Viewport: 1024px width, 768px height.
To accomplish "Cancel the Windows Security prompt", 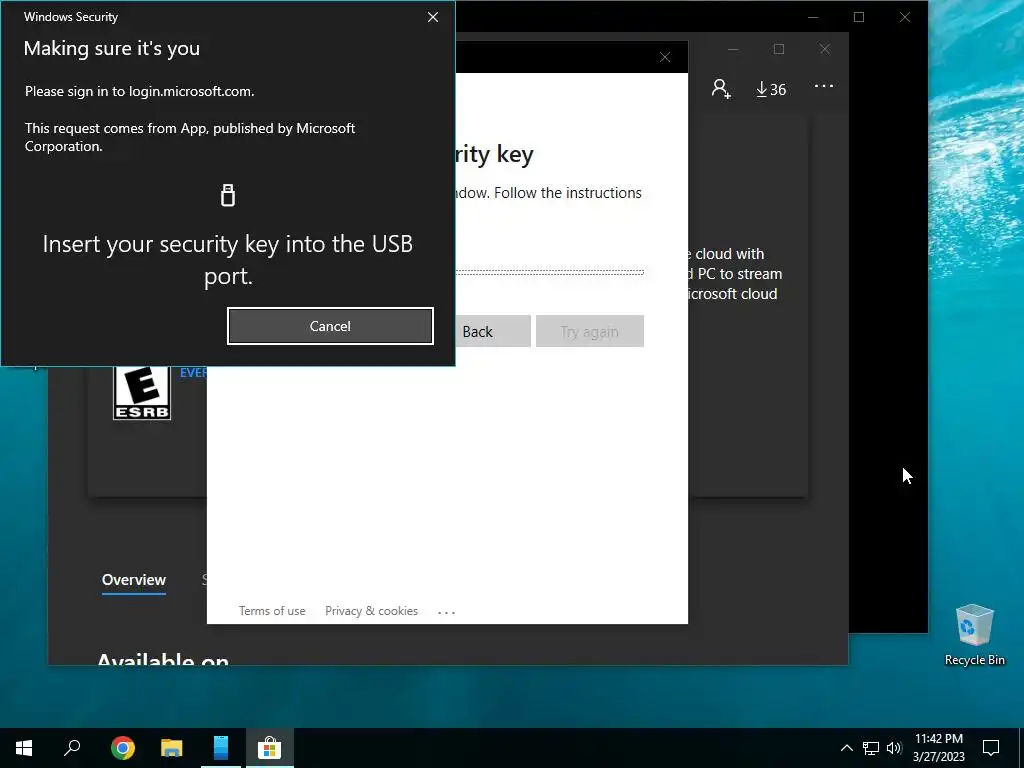I will tap(330, 326).
